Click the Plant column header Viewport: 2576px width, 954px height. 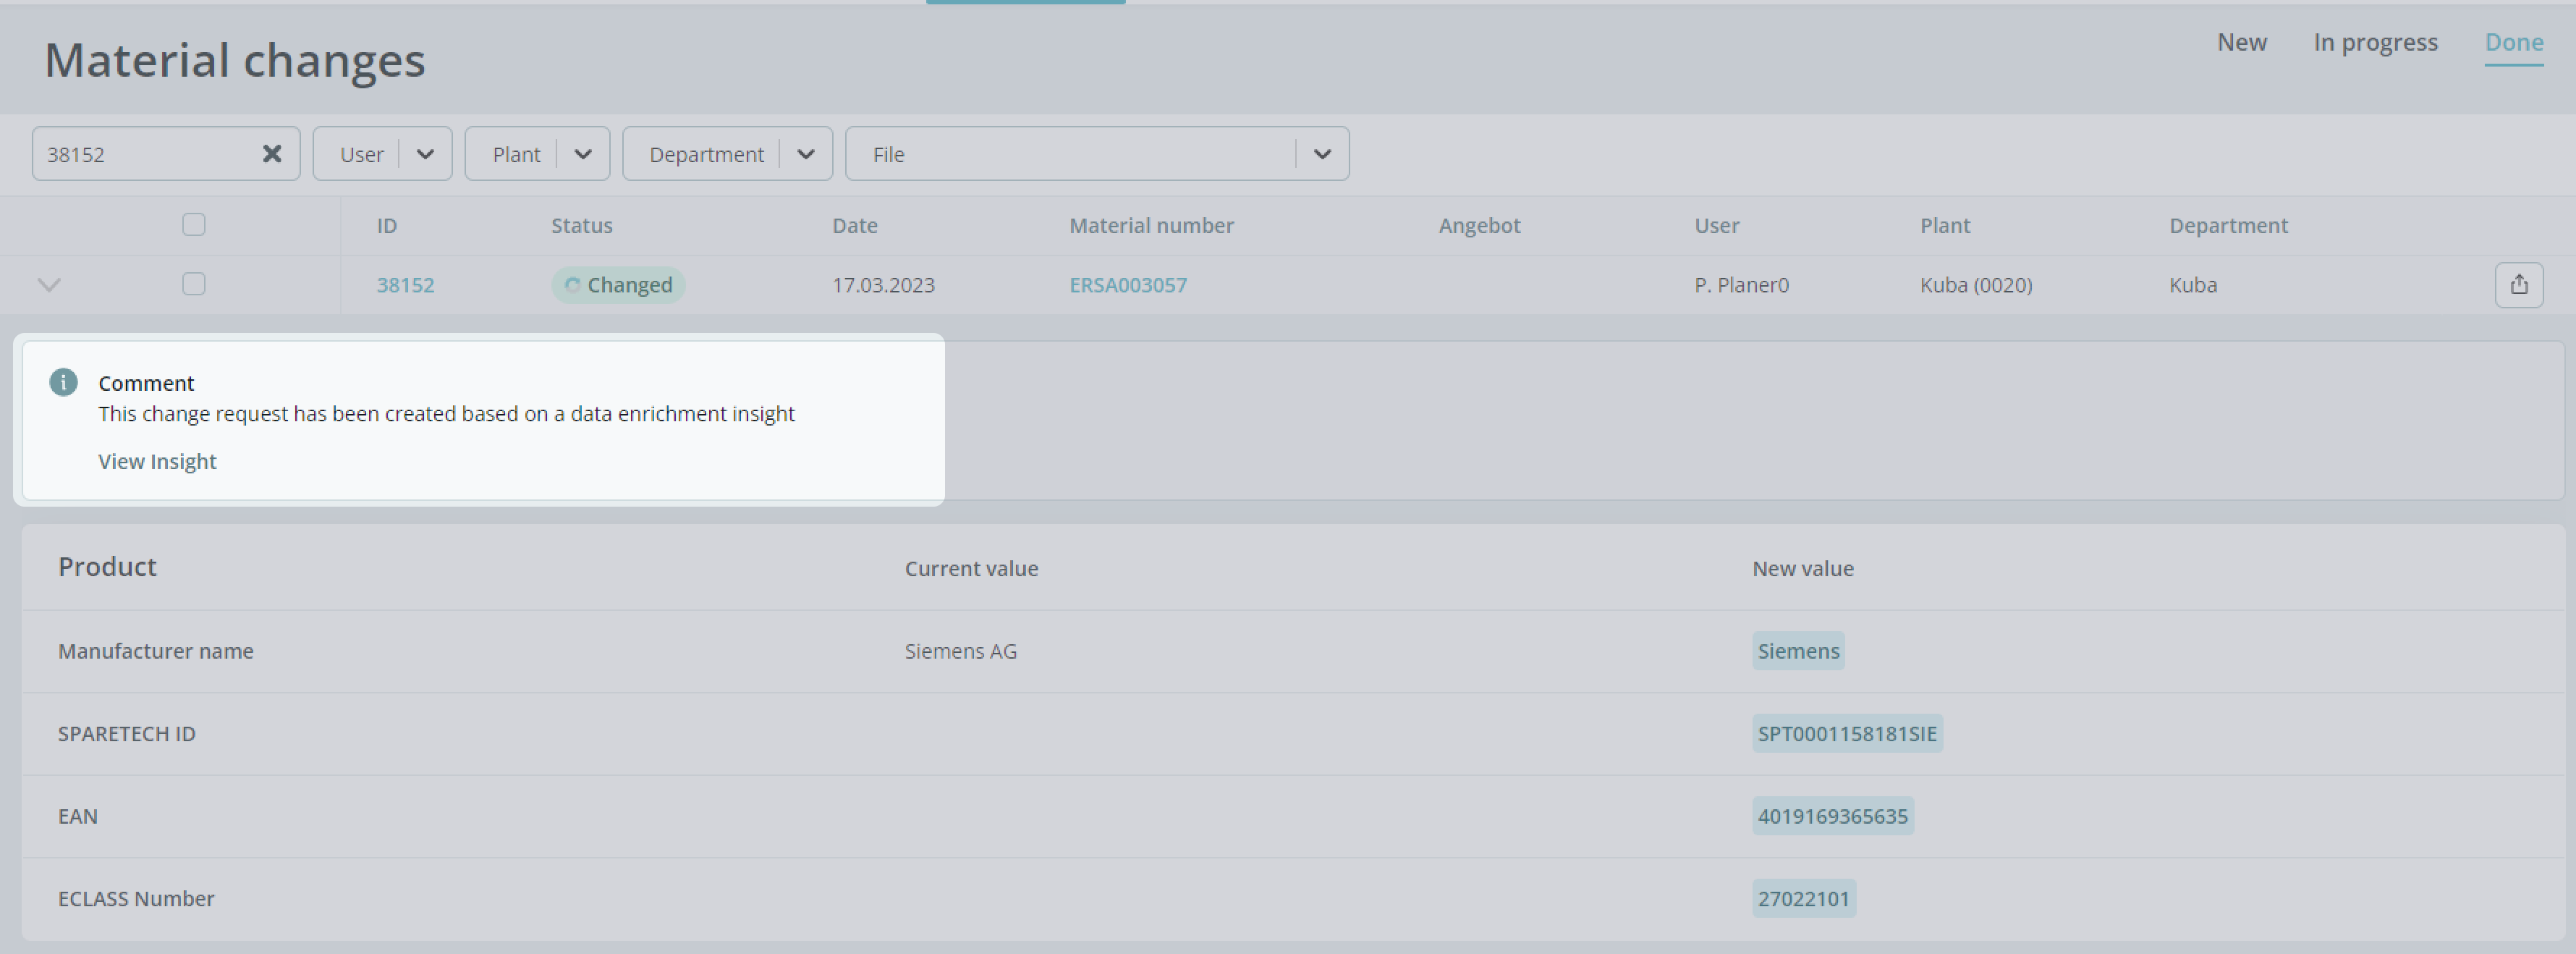pos(1944,226)
